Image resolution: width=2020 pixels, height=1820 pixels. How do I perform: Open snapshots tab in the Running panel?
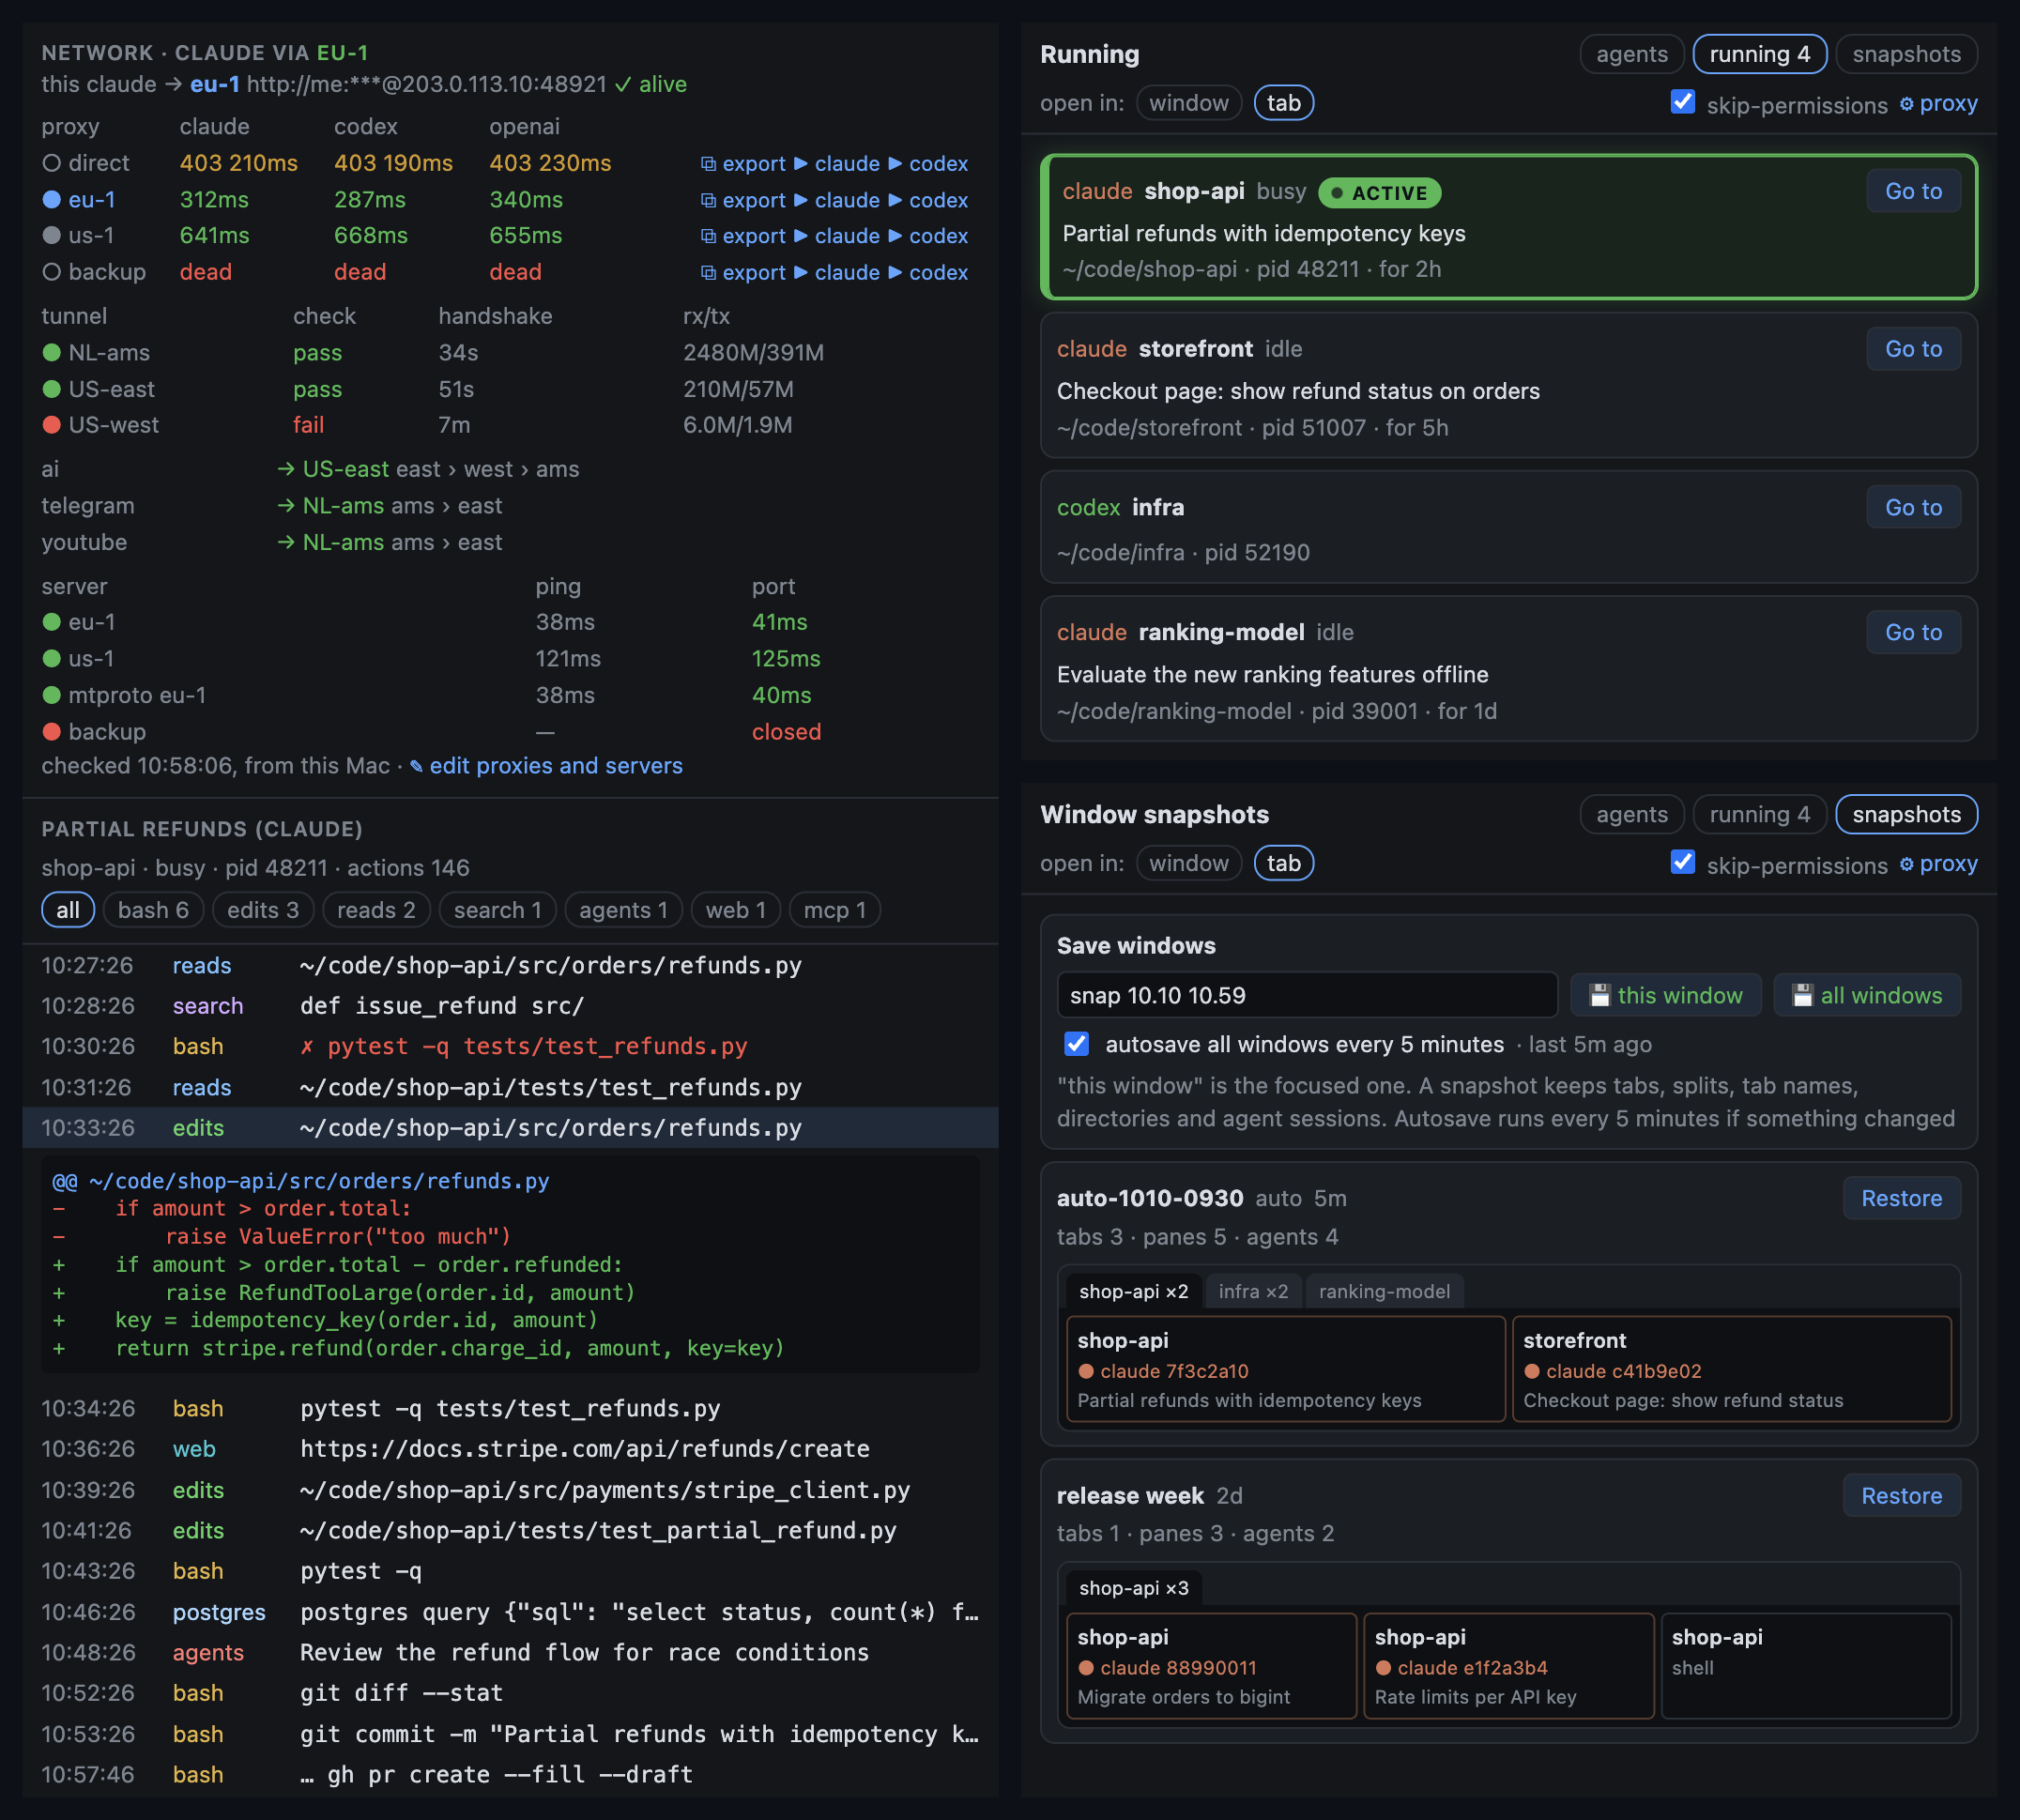point(1906,54)
